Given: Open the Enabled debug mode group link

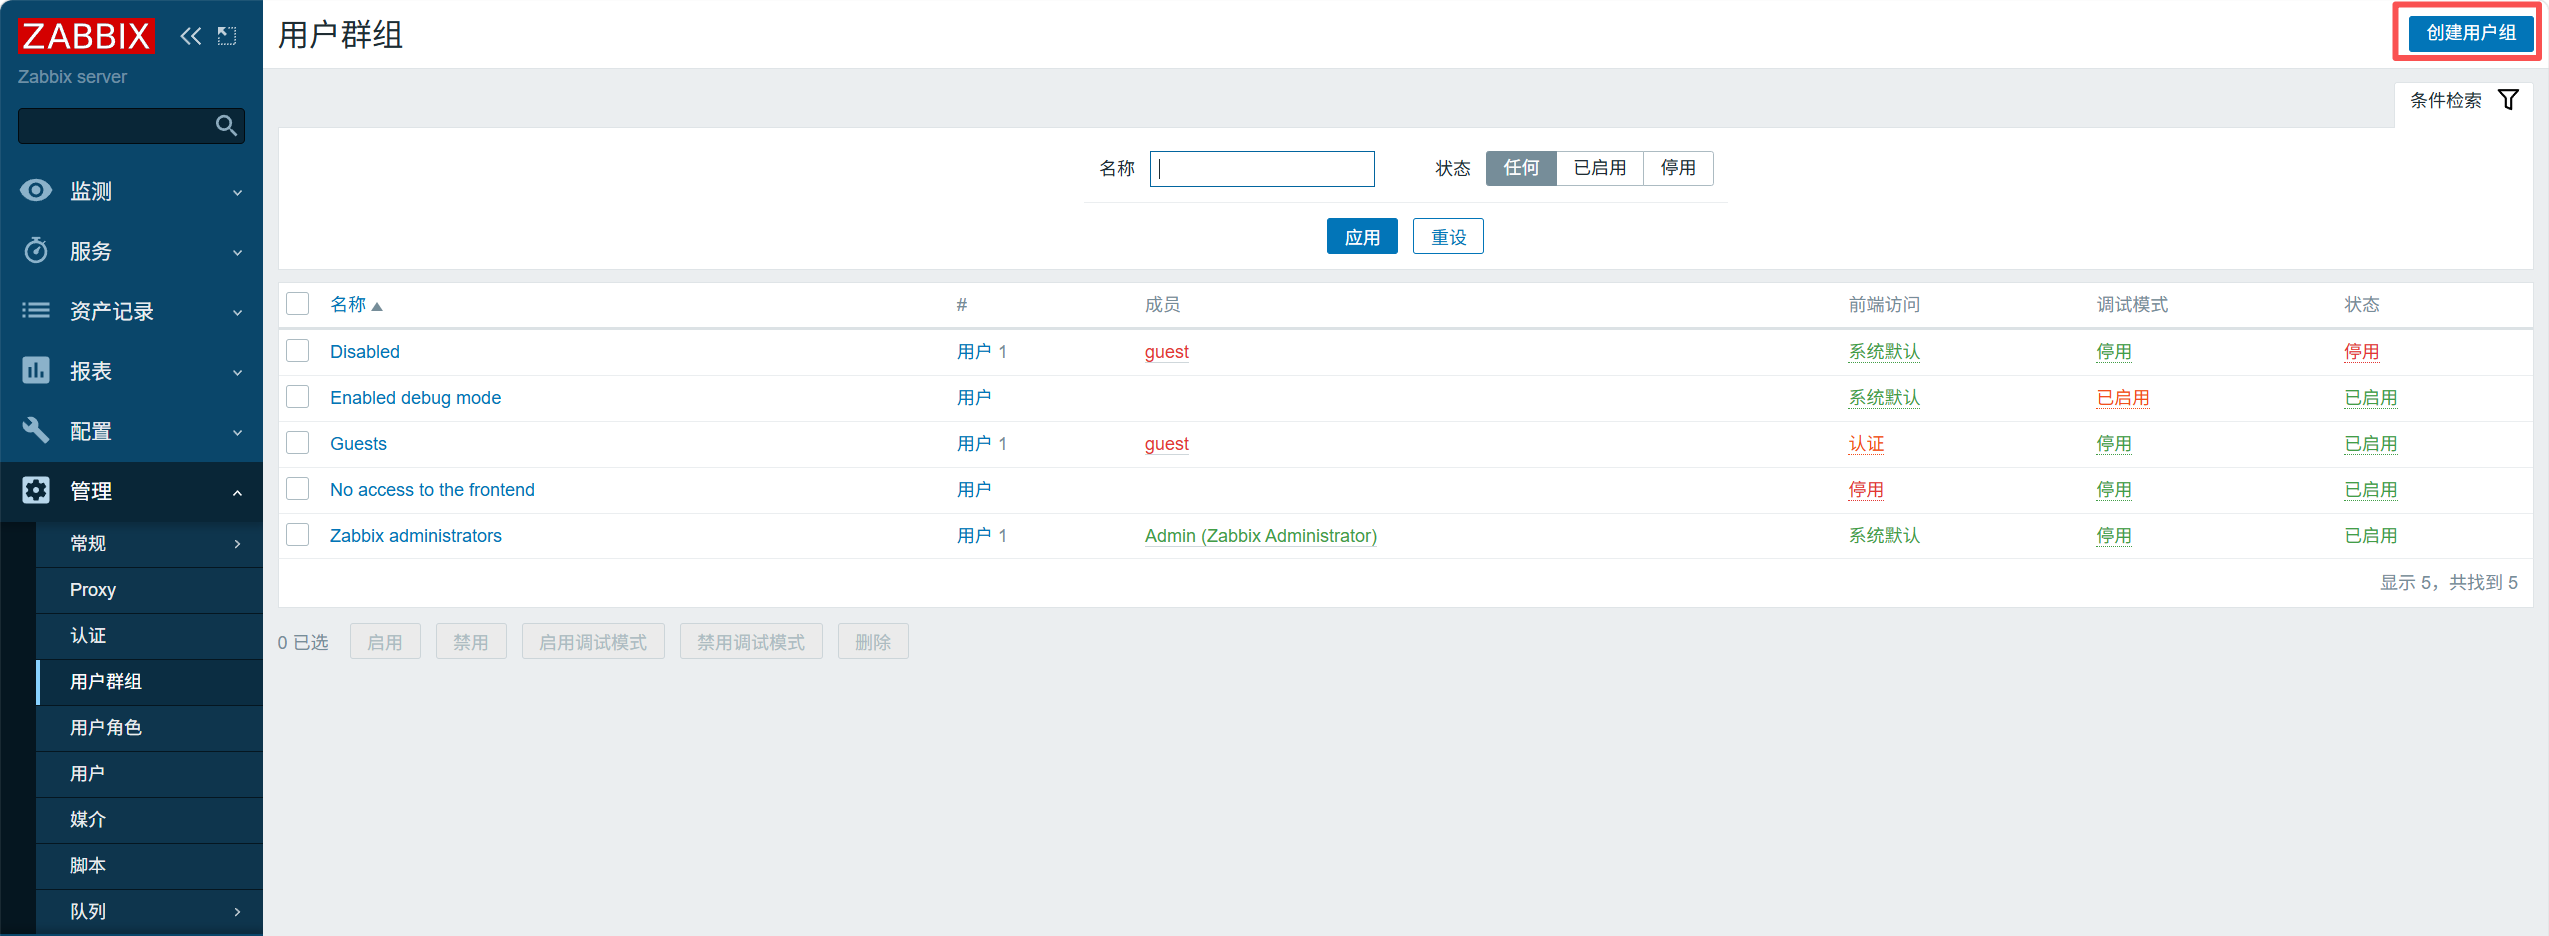Looking at the screenshot, I should [415, 398].
